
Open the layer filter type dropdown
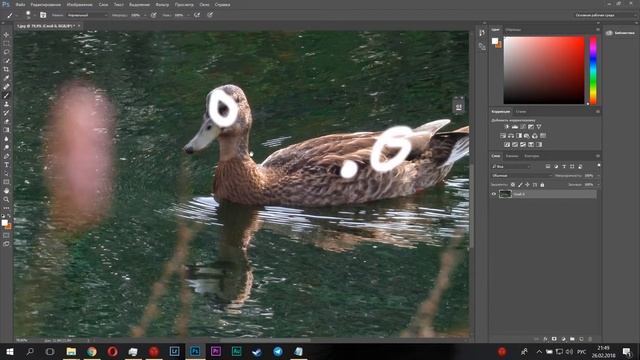[512, 167]
